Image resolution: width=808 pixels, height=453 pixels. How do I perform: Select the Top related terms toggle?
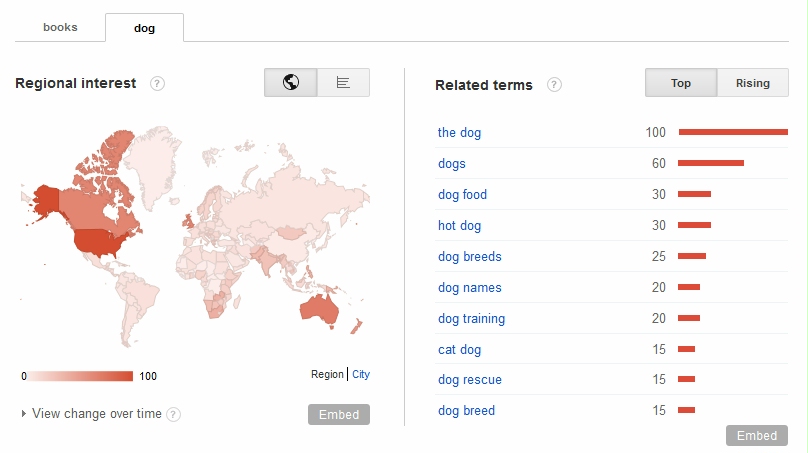681,83
